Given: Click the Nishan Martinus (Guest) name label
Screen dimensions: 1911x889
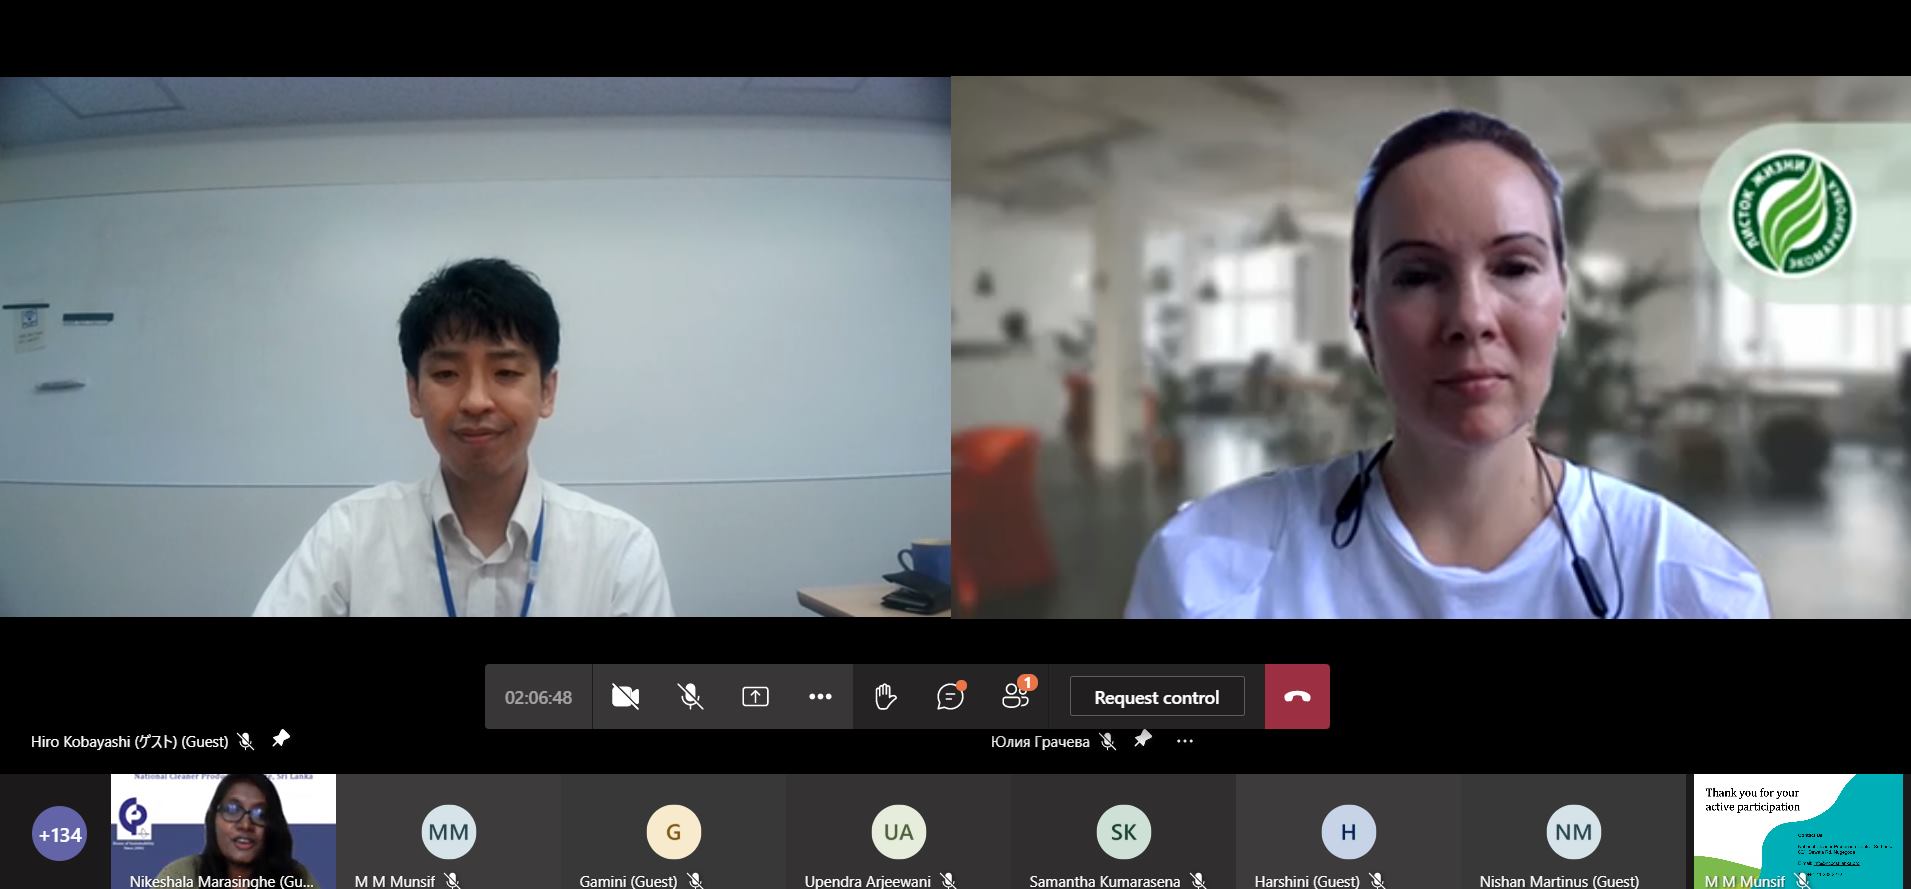Looking at the screenshot, I should 1559,881.
